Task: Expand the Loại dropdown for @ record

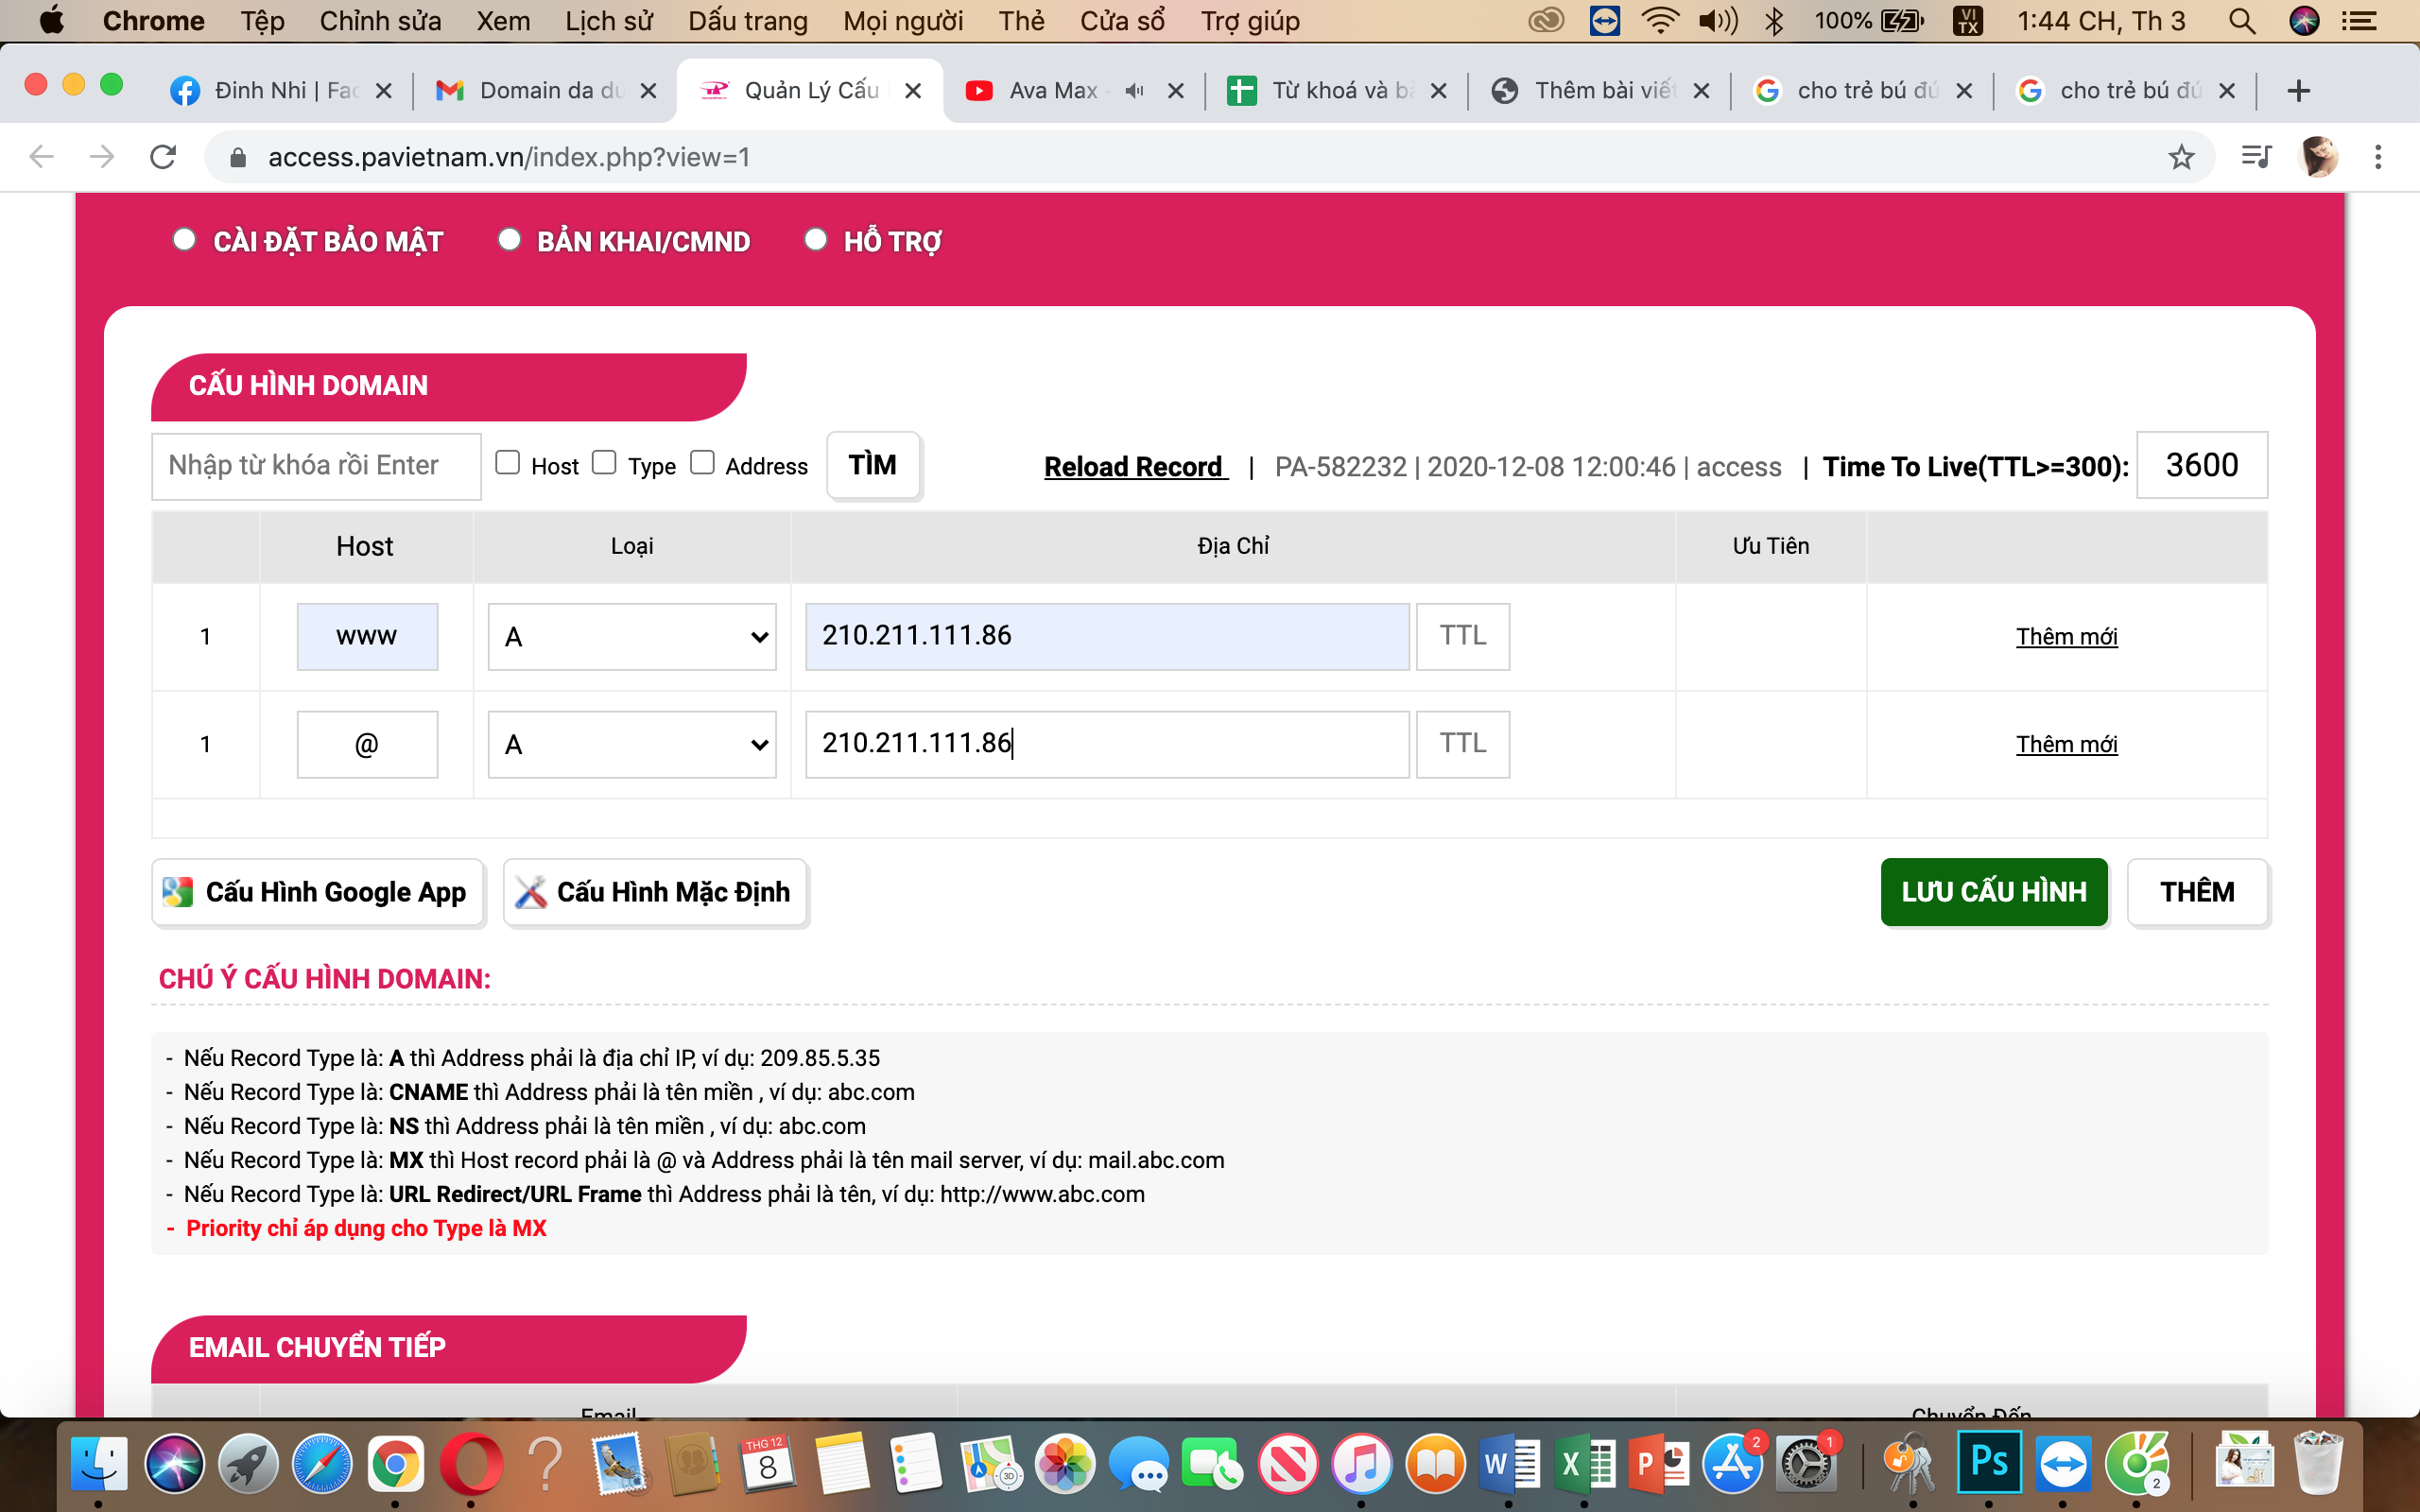Action: tap(631, 744)
